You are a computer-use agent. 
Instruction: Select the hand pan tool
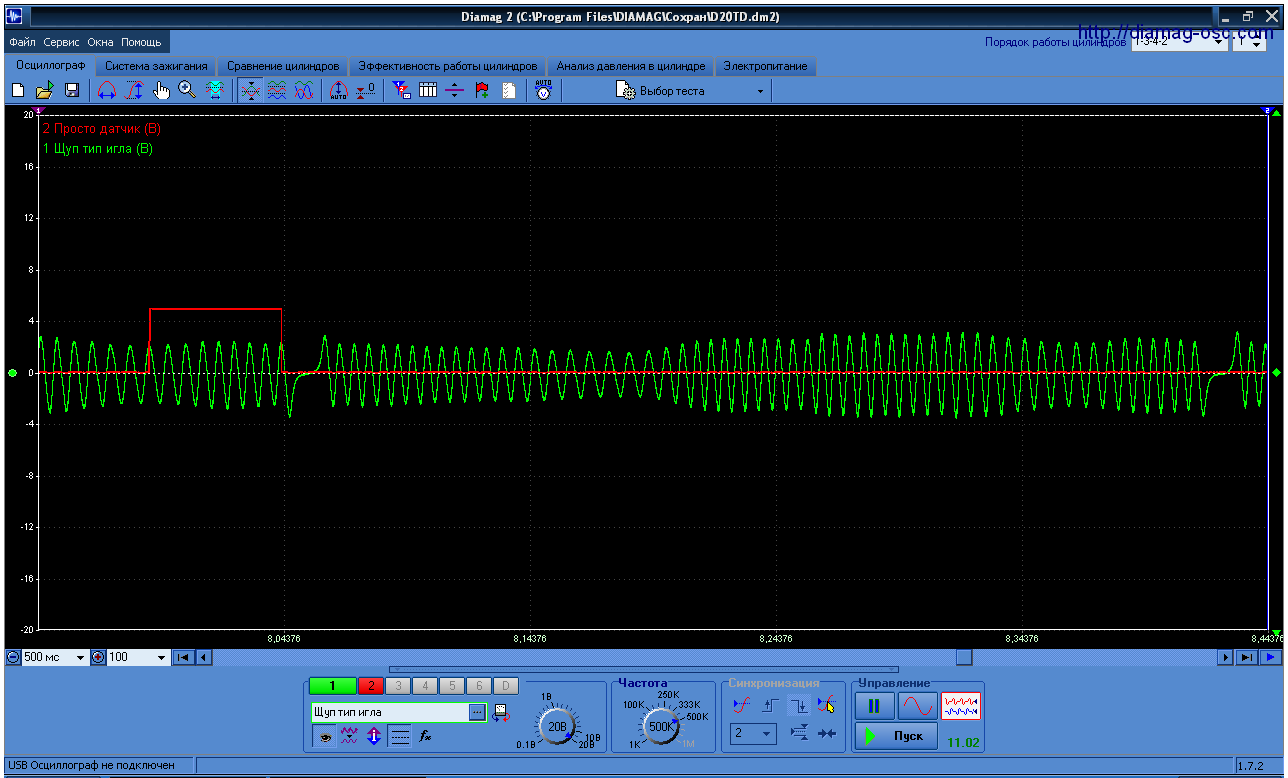pos(161,91)
